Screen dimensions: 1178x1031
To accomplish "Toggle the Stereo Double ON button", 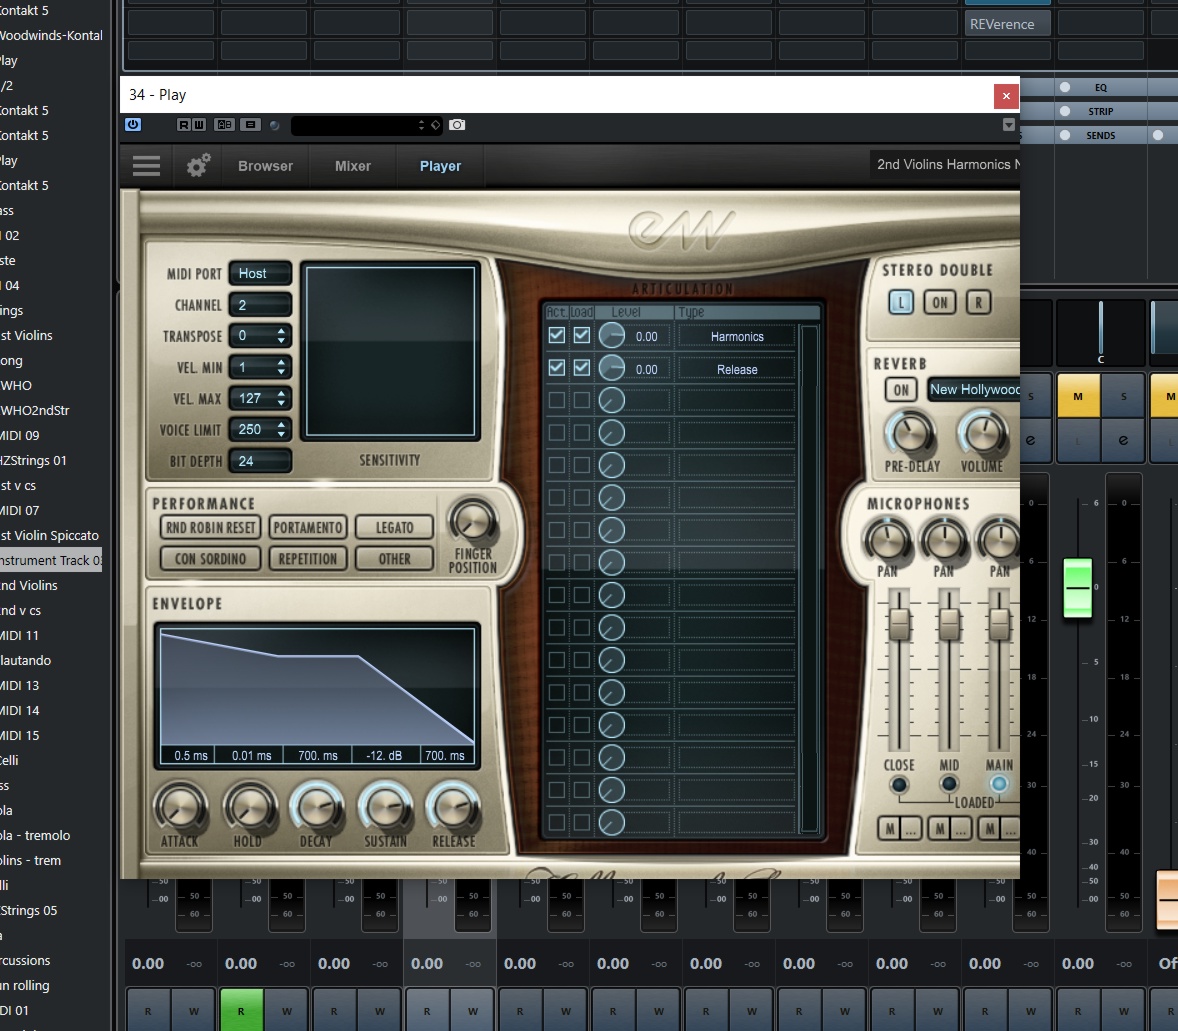I will coord(940,302).
